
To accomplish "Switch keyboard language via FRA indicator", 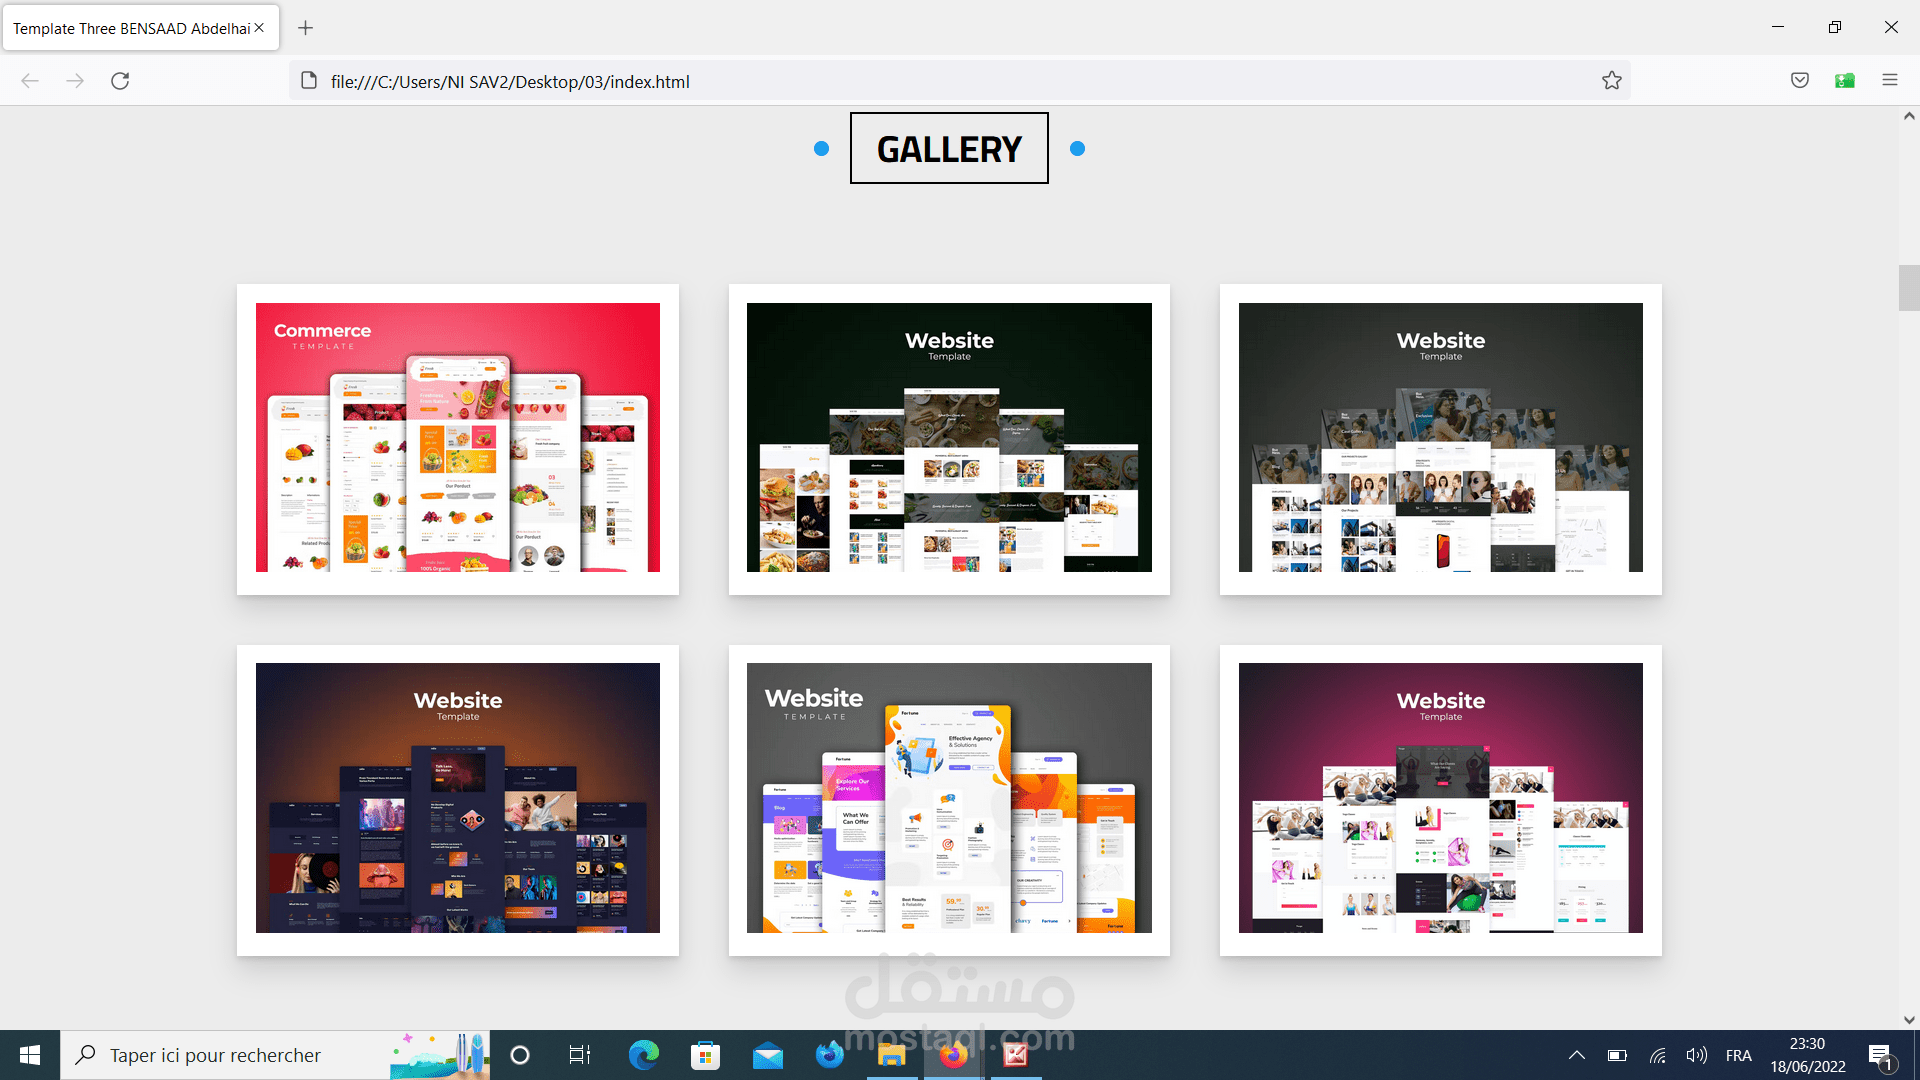I will (x=1739, y=1054).
